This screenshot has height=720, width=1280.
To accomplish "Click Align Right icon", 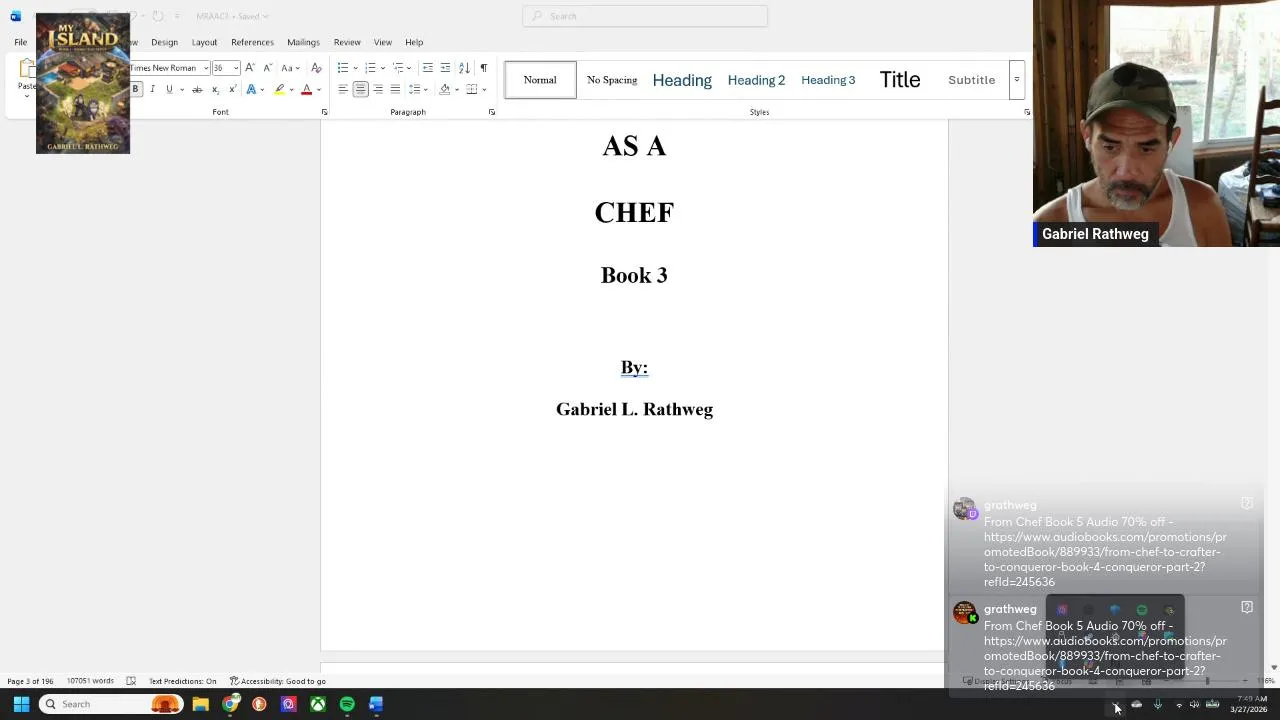I will pyautogui.click(x=378, y=89).
